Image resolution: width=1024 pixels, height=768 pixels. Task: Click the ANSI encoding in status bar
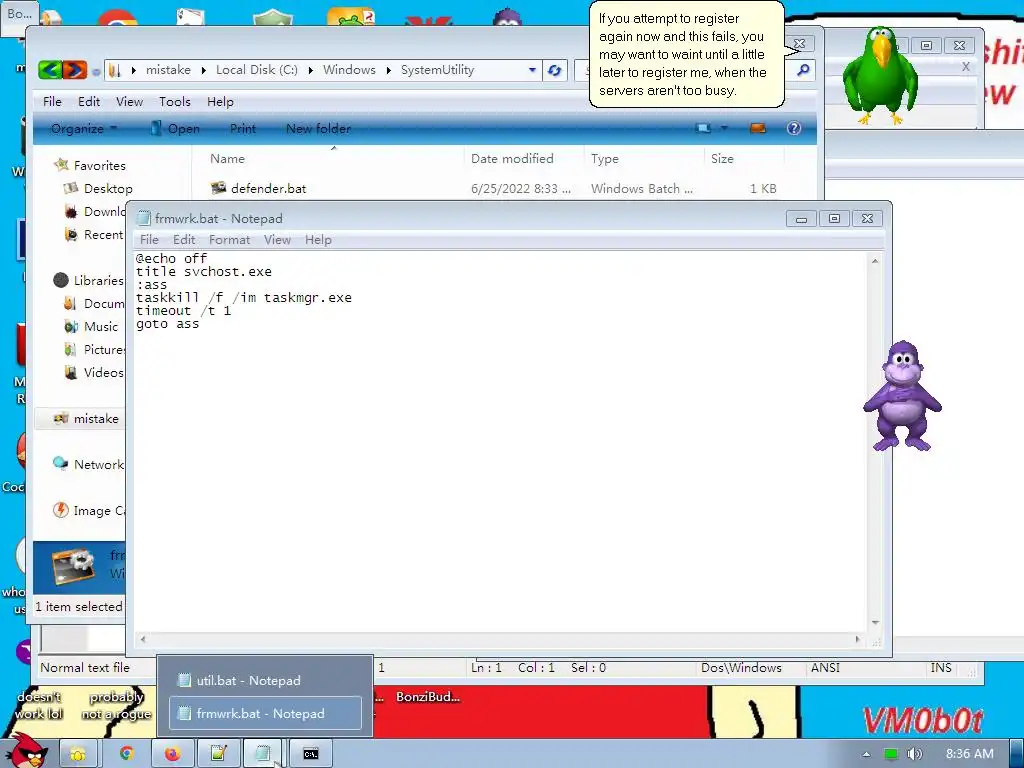825,668
